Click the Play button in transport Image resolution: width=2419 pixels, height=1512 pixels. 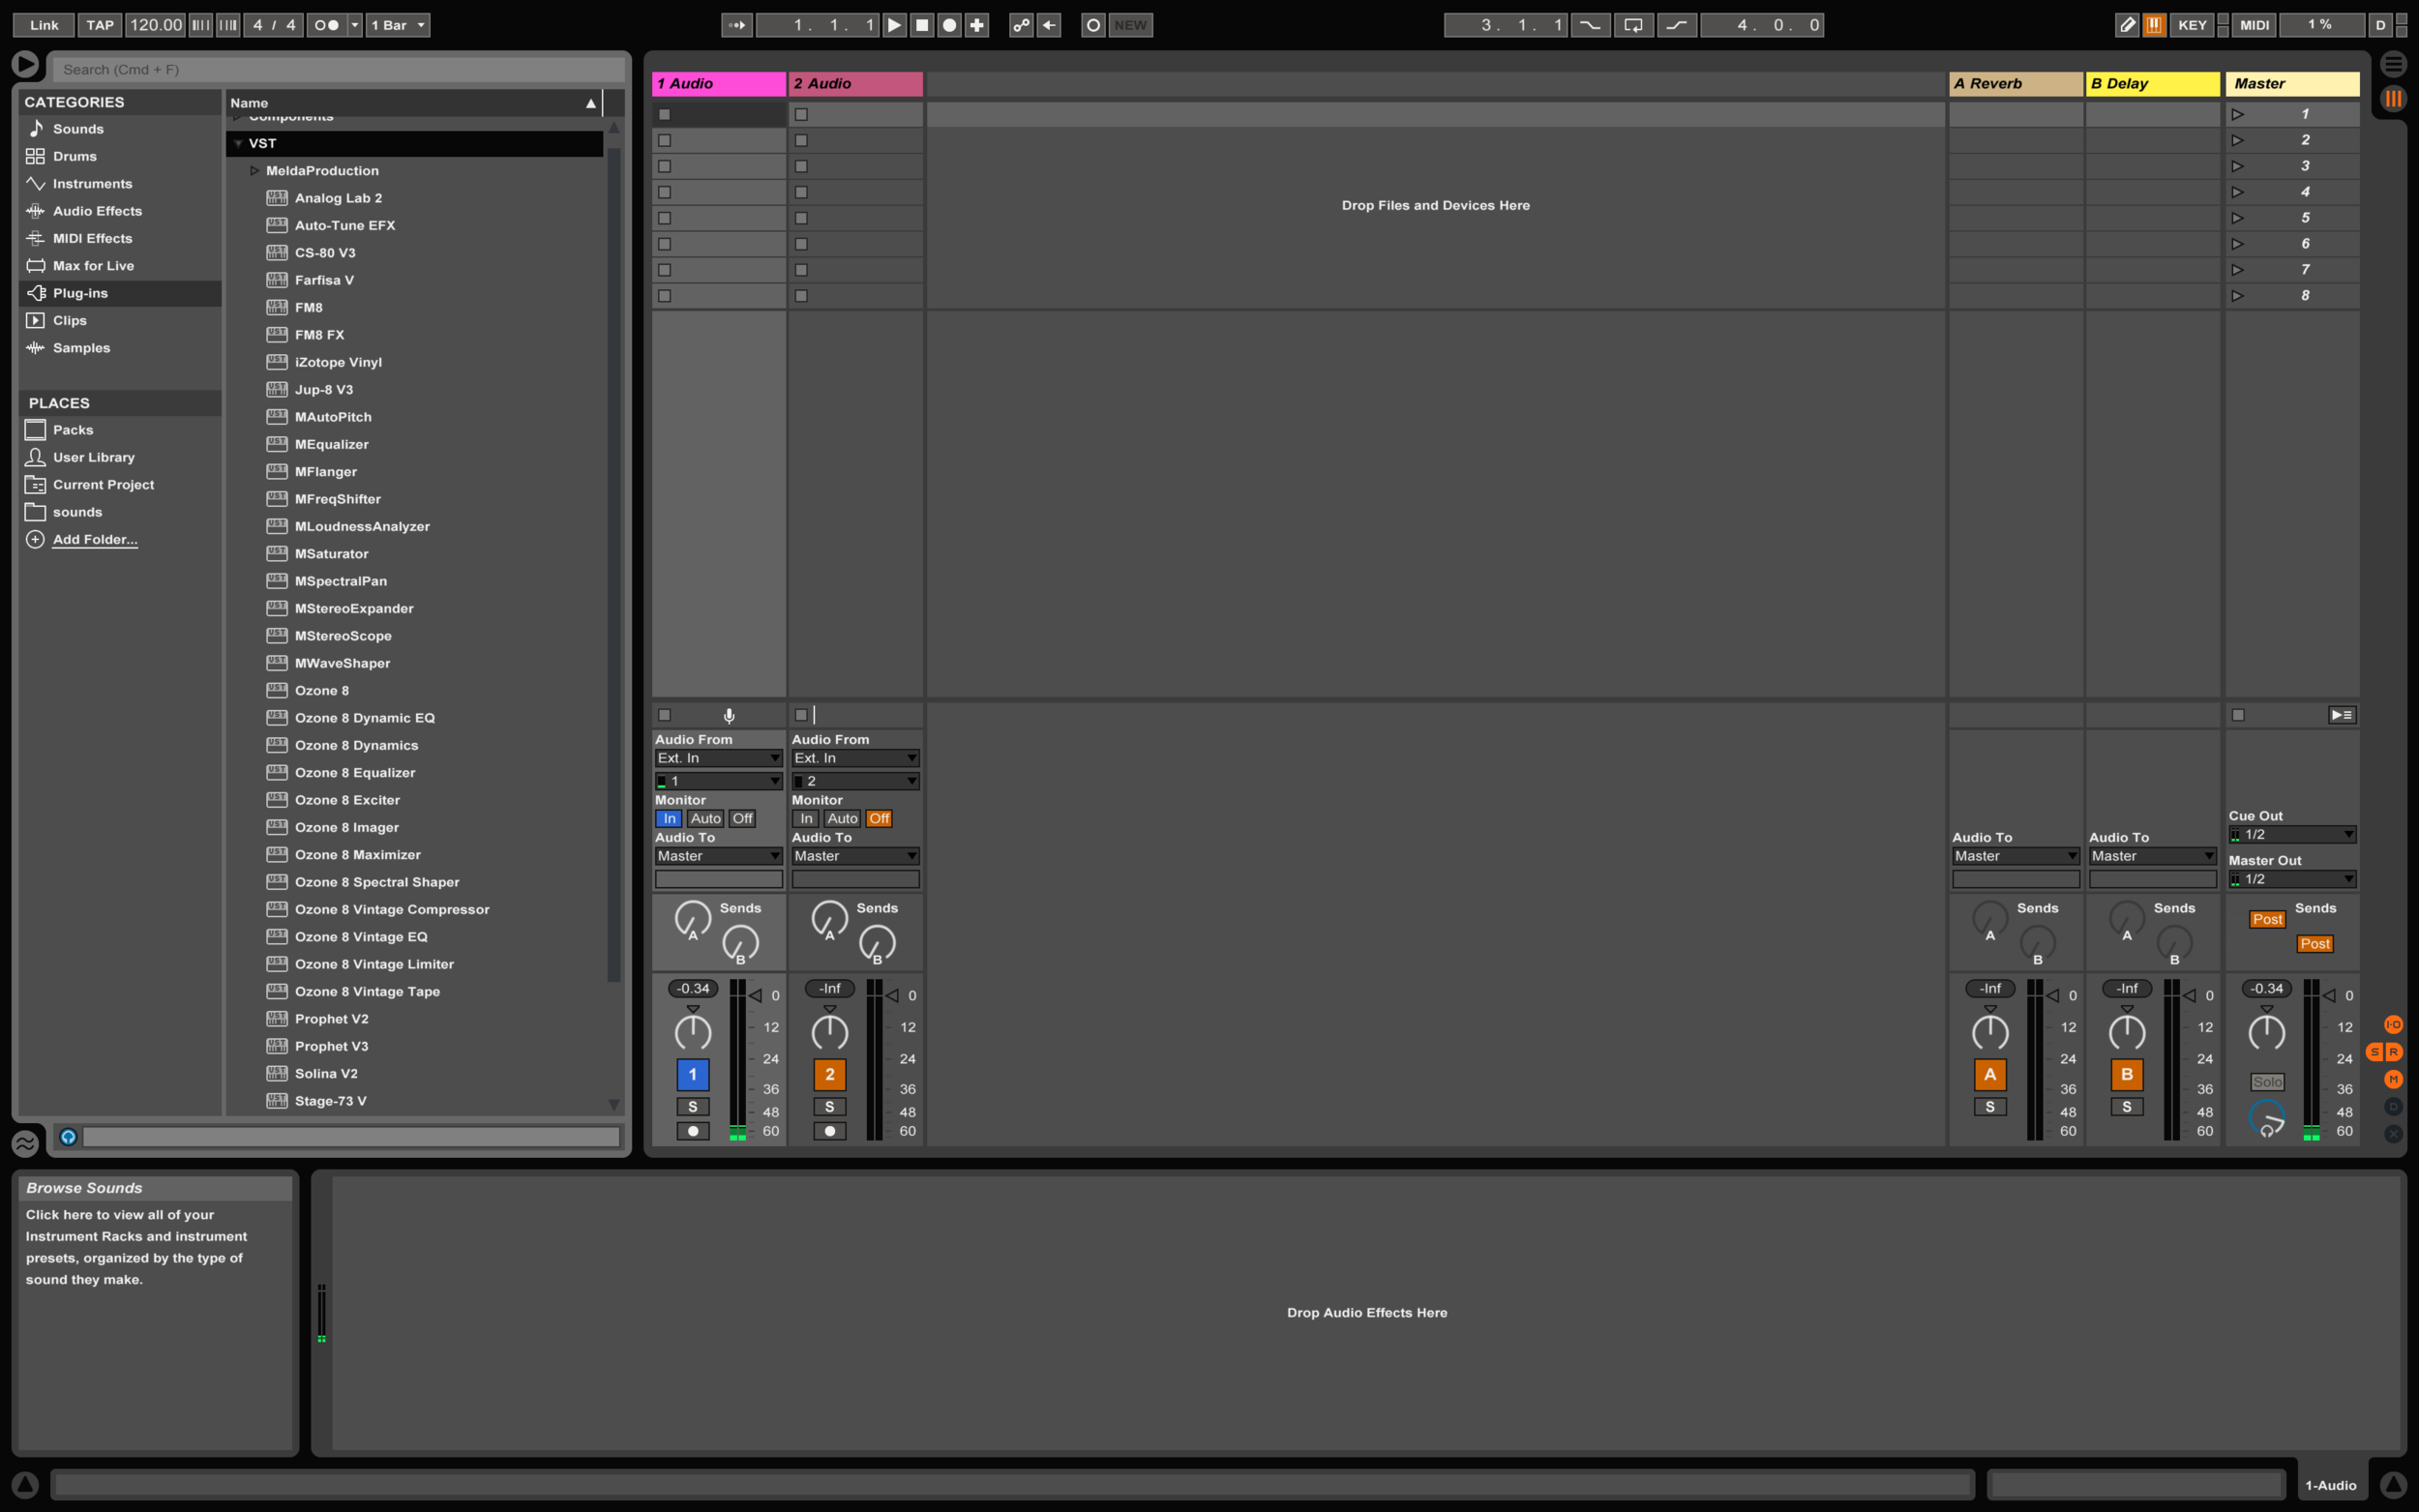tap(895, 25)
